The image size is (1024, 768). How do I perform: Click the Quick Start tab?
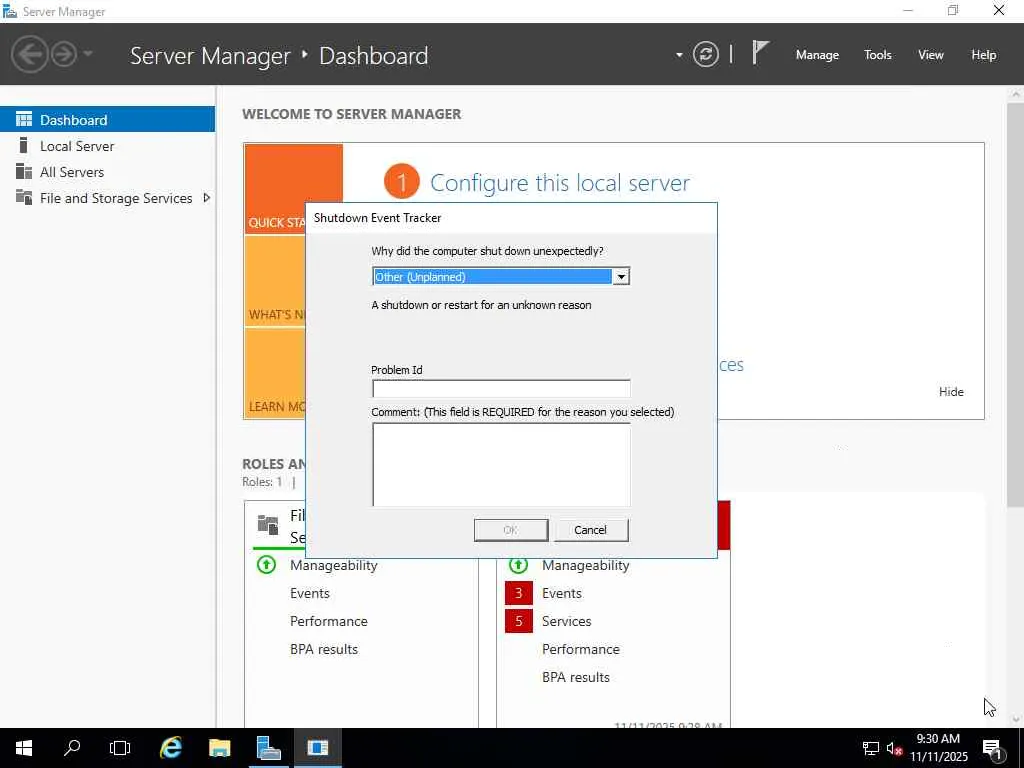tap(275, 189)
